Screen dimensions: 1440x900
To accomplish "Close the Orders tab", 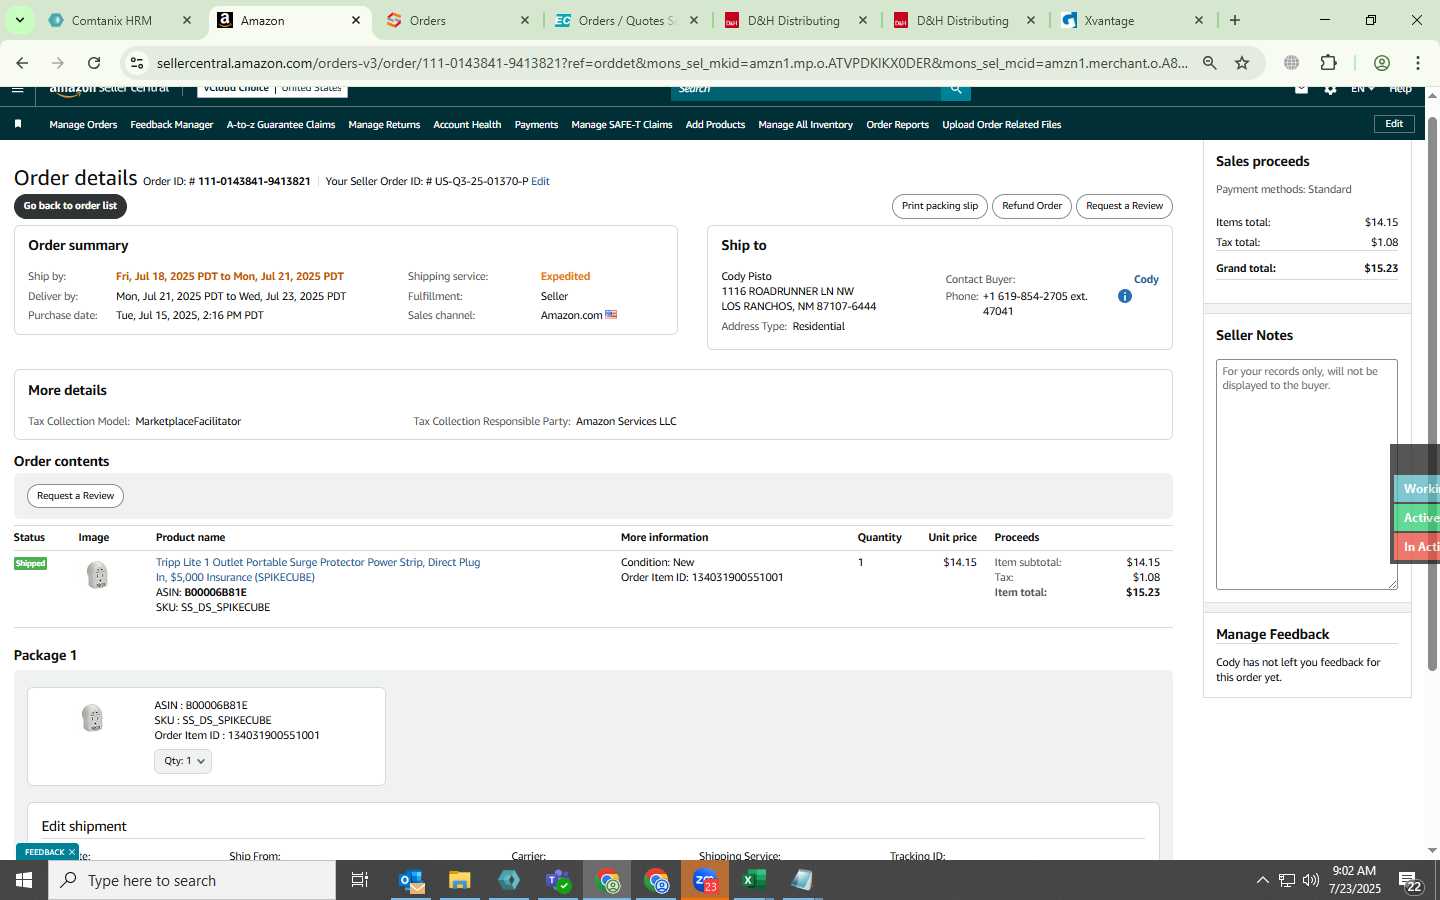I will [525, 20].
